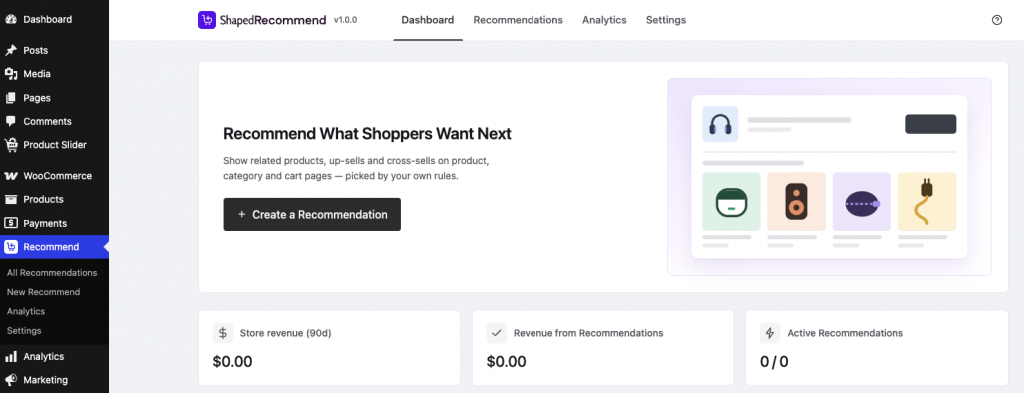Image resolution: width=1024 pixels, height=393 pixels.
Task: Open the Dashboard tab in ShapedRecommend header
Action: (x=428, y=20)
